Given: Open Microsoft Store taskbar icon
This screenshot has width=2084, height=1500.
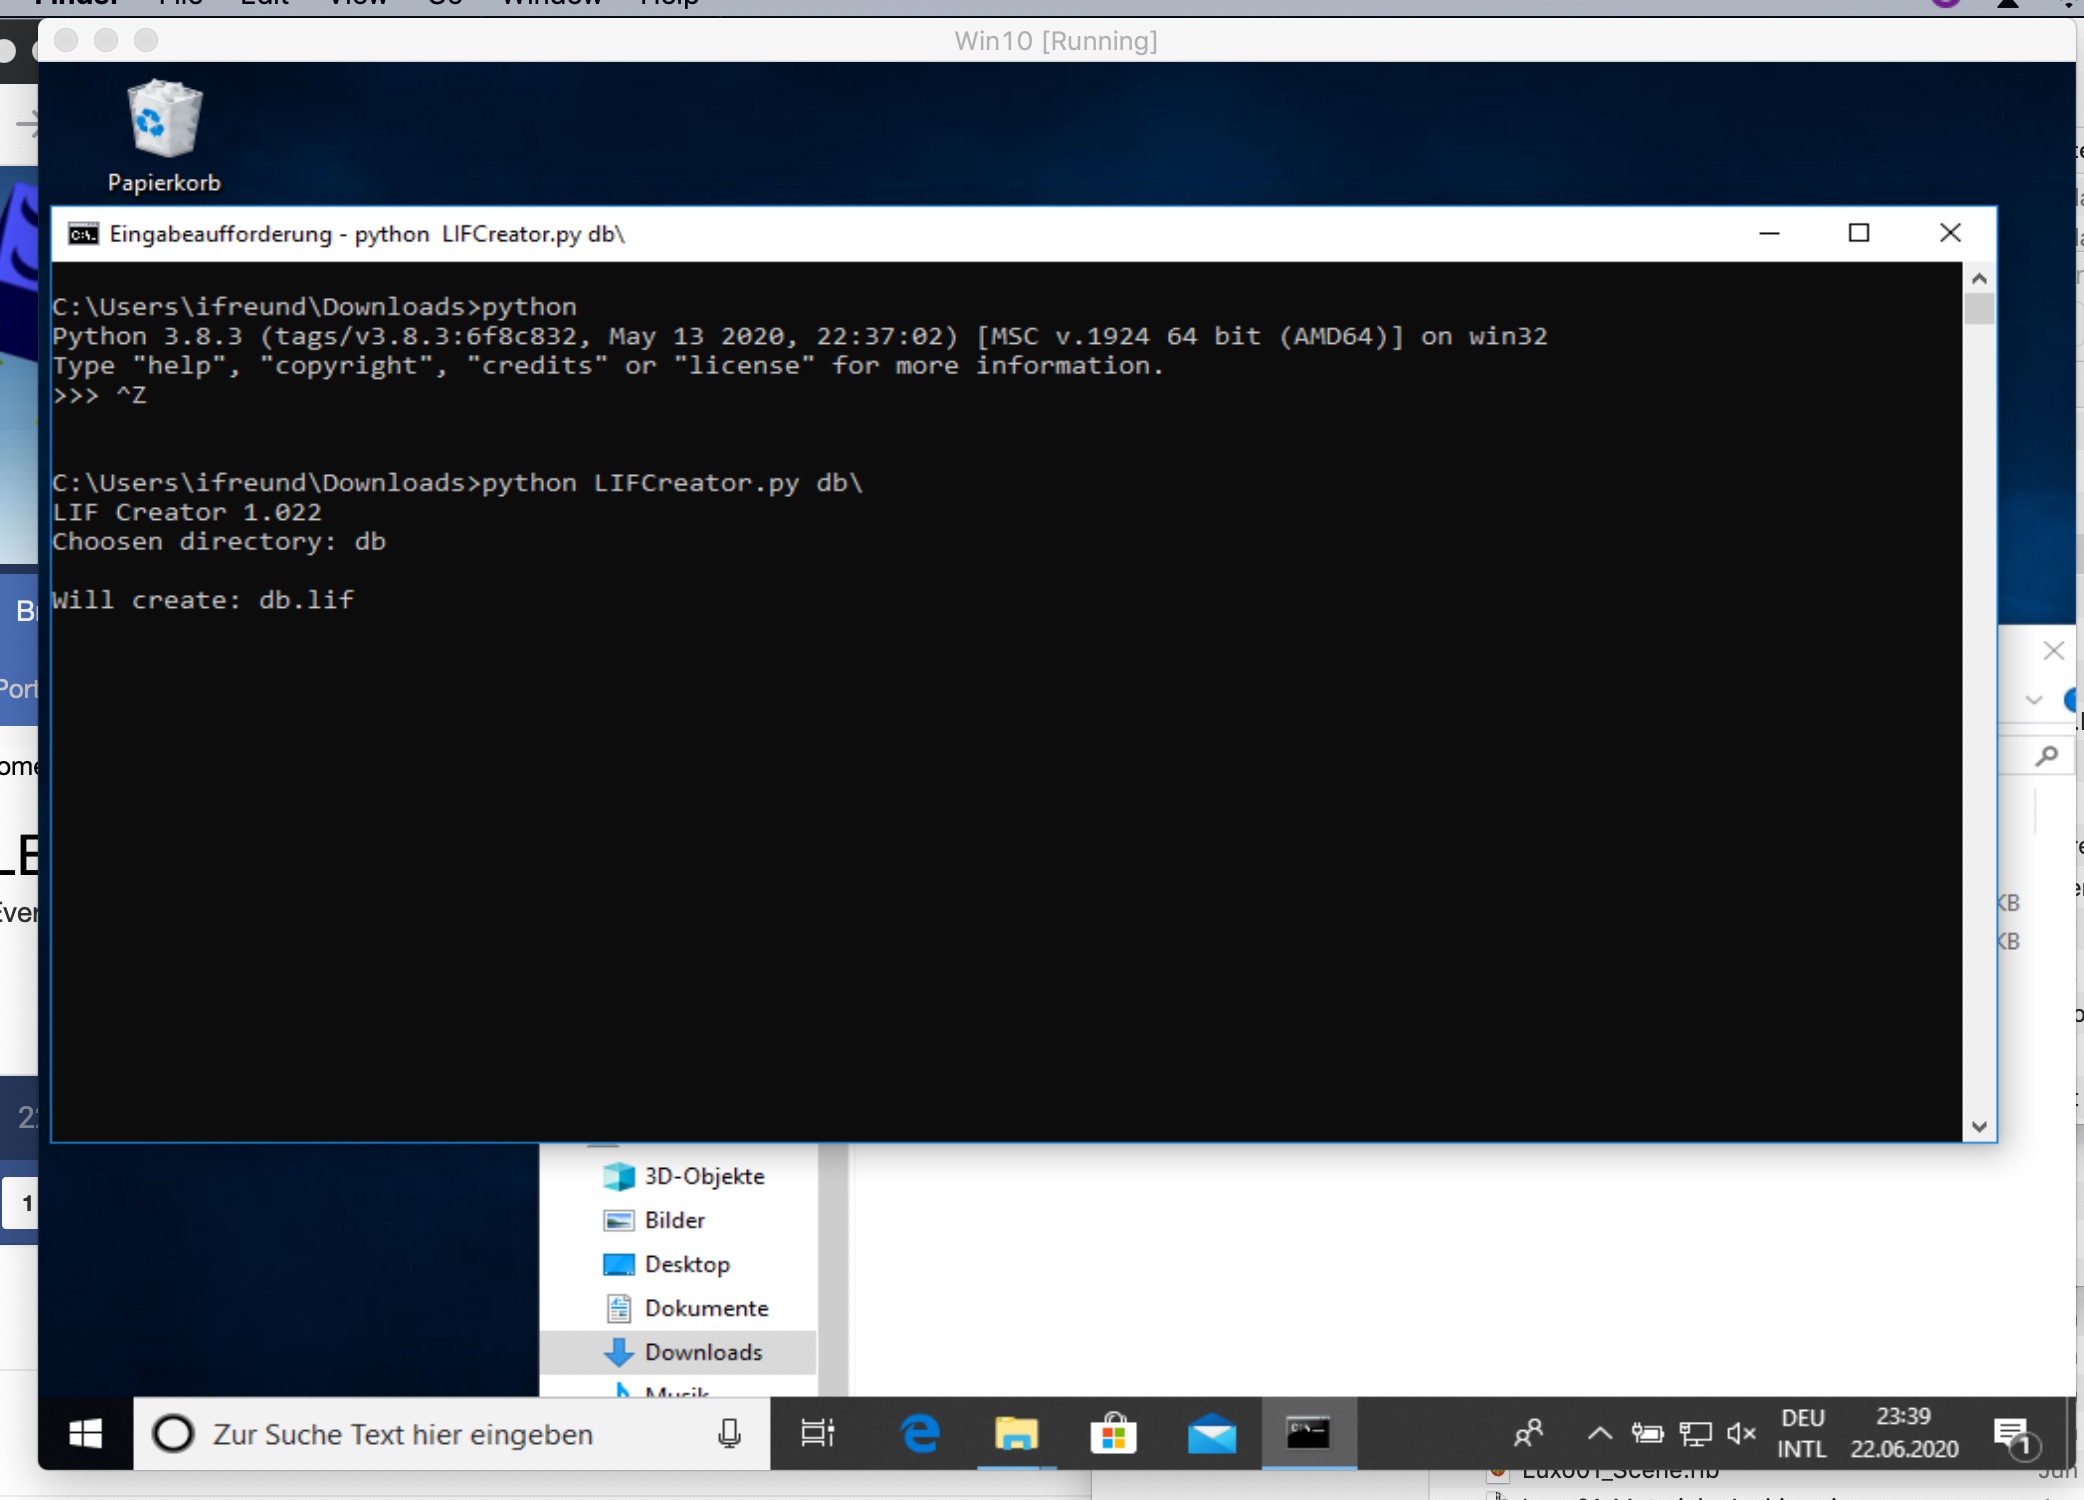Looking at the screenshot, I should point(1113,1433).
